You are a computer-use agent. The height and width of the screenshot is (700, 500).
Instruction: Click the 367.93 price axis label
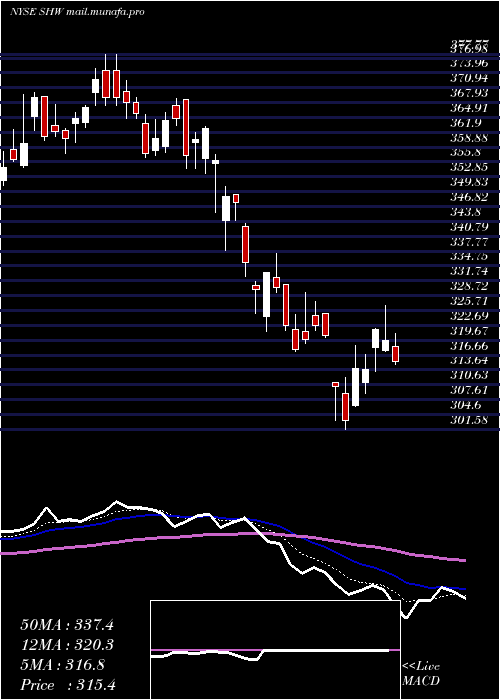469,93
